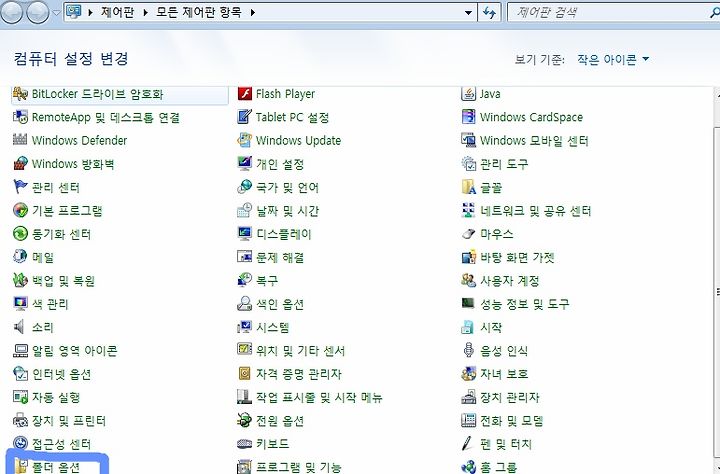Expand the arrow after 제어판 in breadcrumb
This screenshot has width=720, height=474.
(x=145, y=12)
